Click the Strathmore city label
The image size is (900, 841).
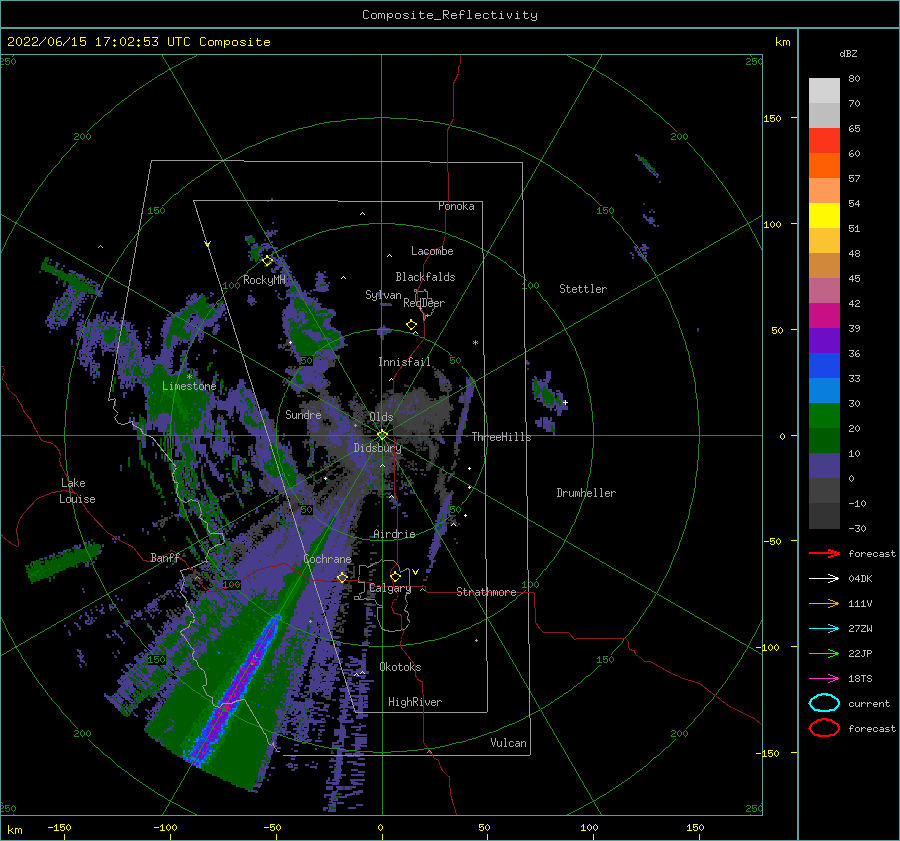pyautogui.click(x=486, y=592)
